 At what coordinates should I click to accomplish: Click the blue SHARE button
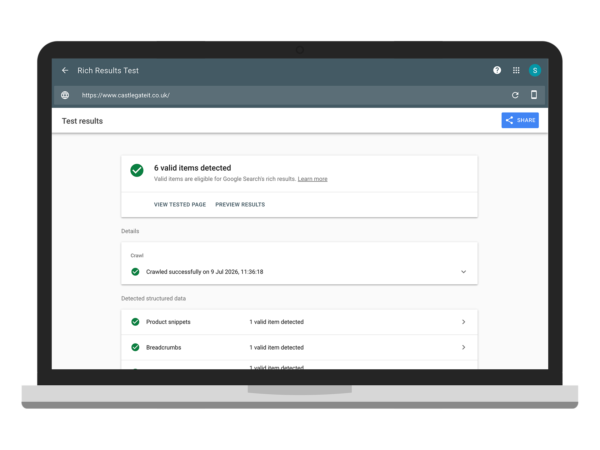520,120
